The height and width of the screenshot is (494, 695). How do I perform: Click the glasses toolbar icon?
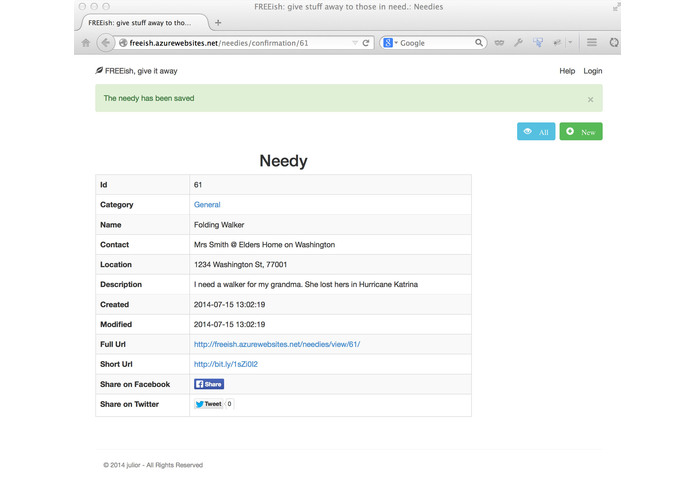tap(499, 43)
